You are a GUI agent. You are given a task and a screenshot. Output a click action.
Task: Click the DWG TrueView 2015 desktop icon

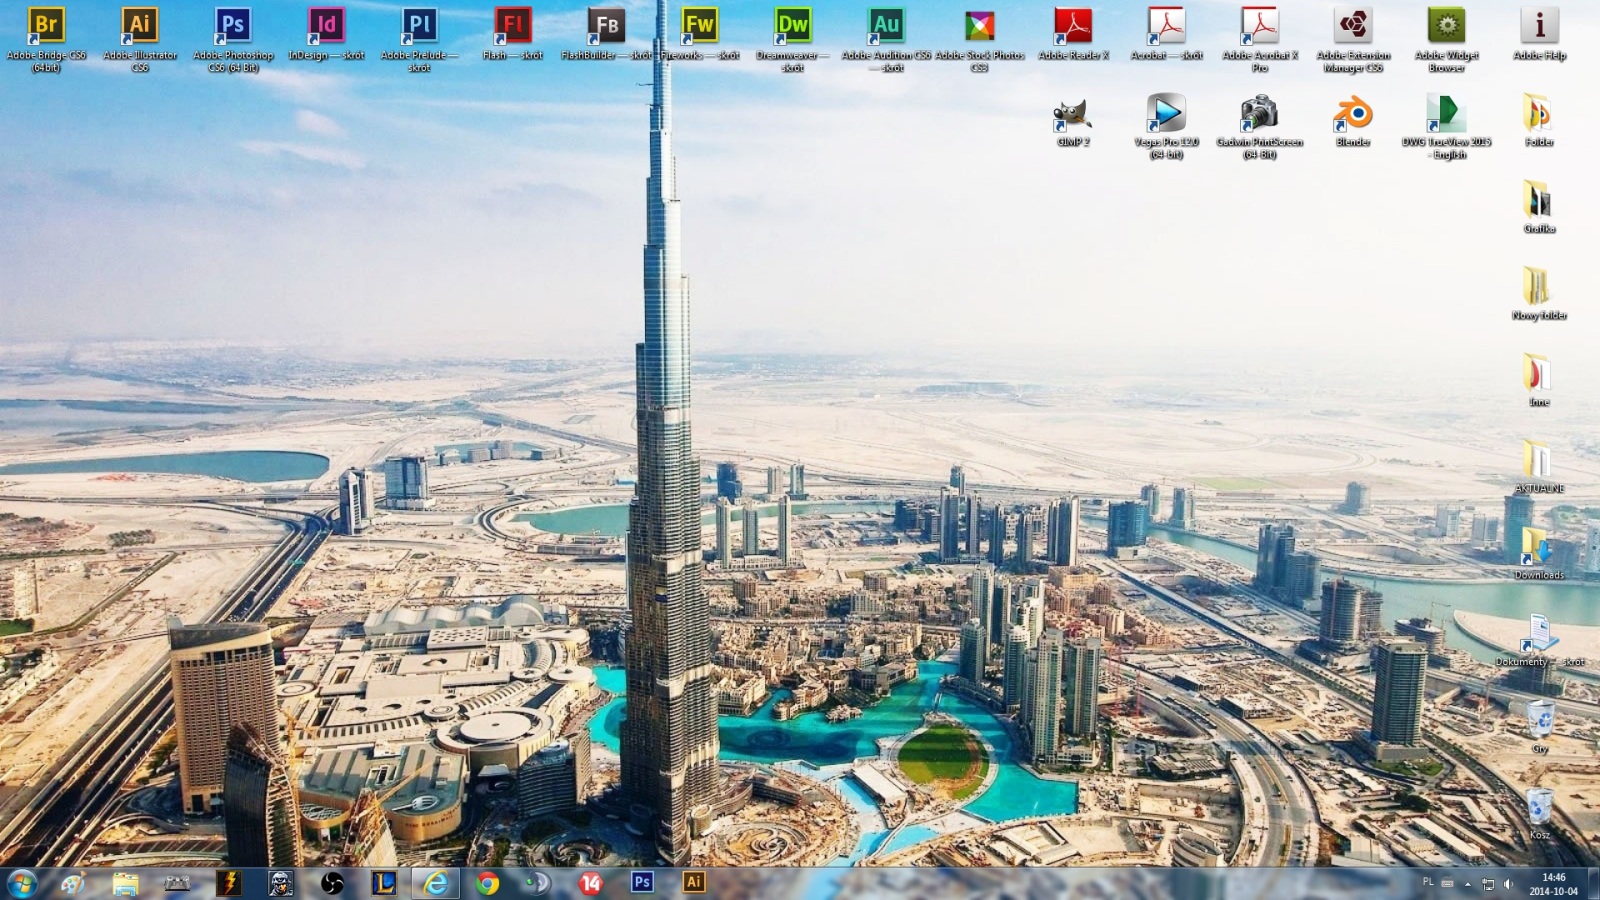point(1446,126)
